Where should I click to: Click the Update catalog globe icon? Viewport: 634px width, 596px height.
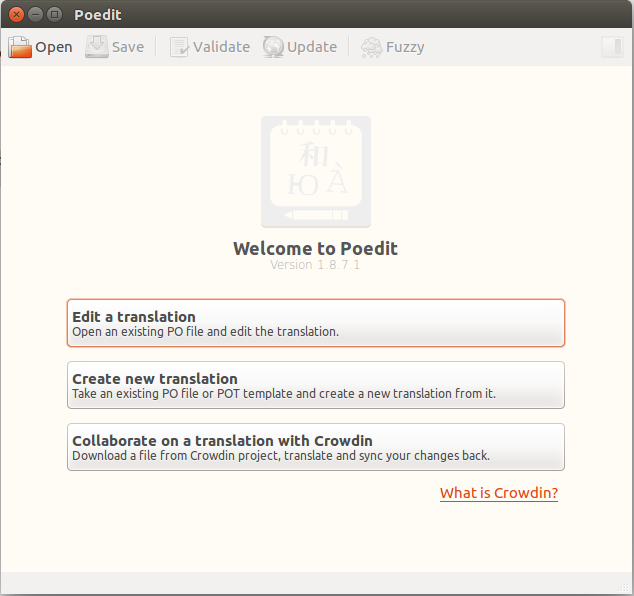[x=273, y=47]
